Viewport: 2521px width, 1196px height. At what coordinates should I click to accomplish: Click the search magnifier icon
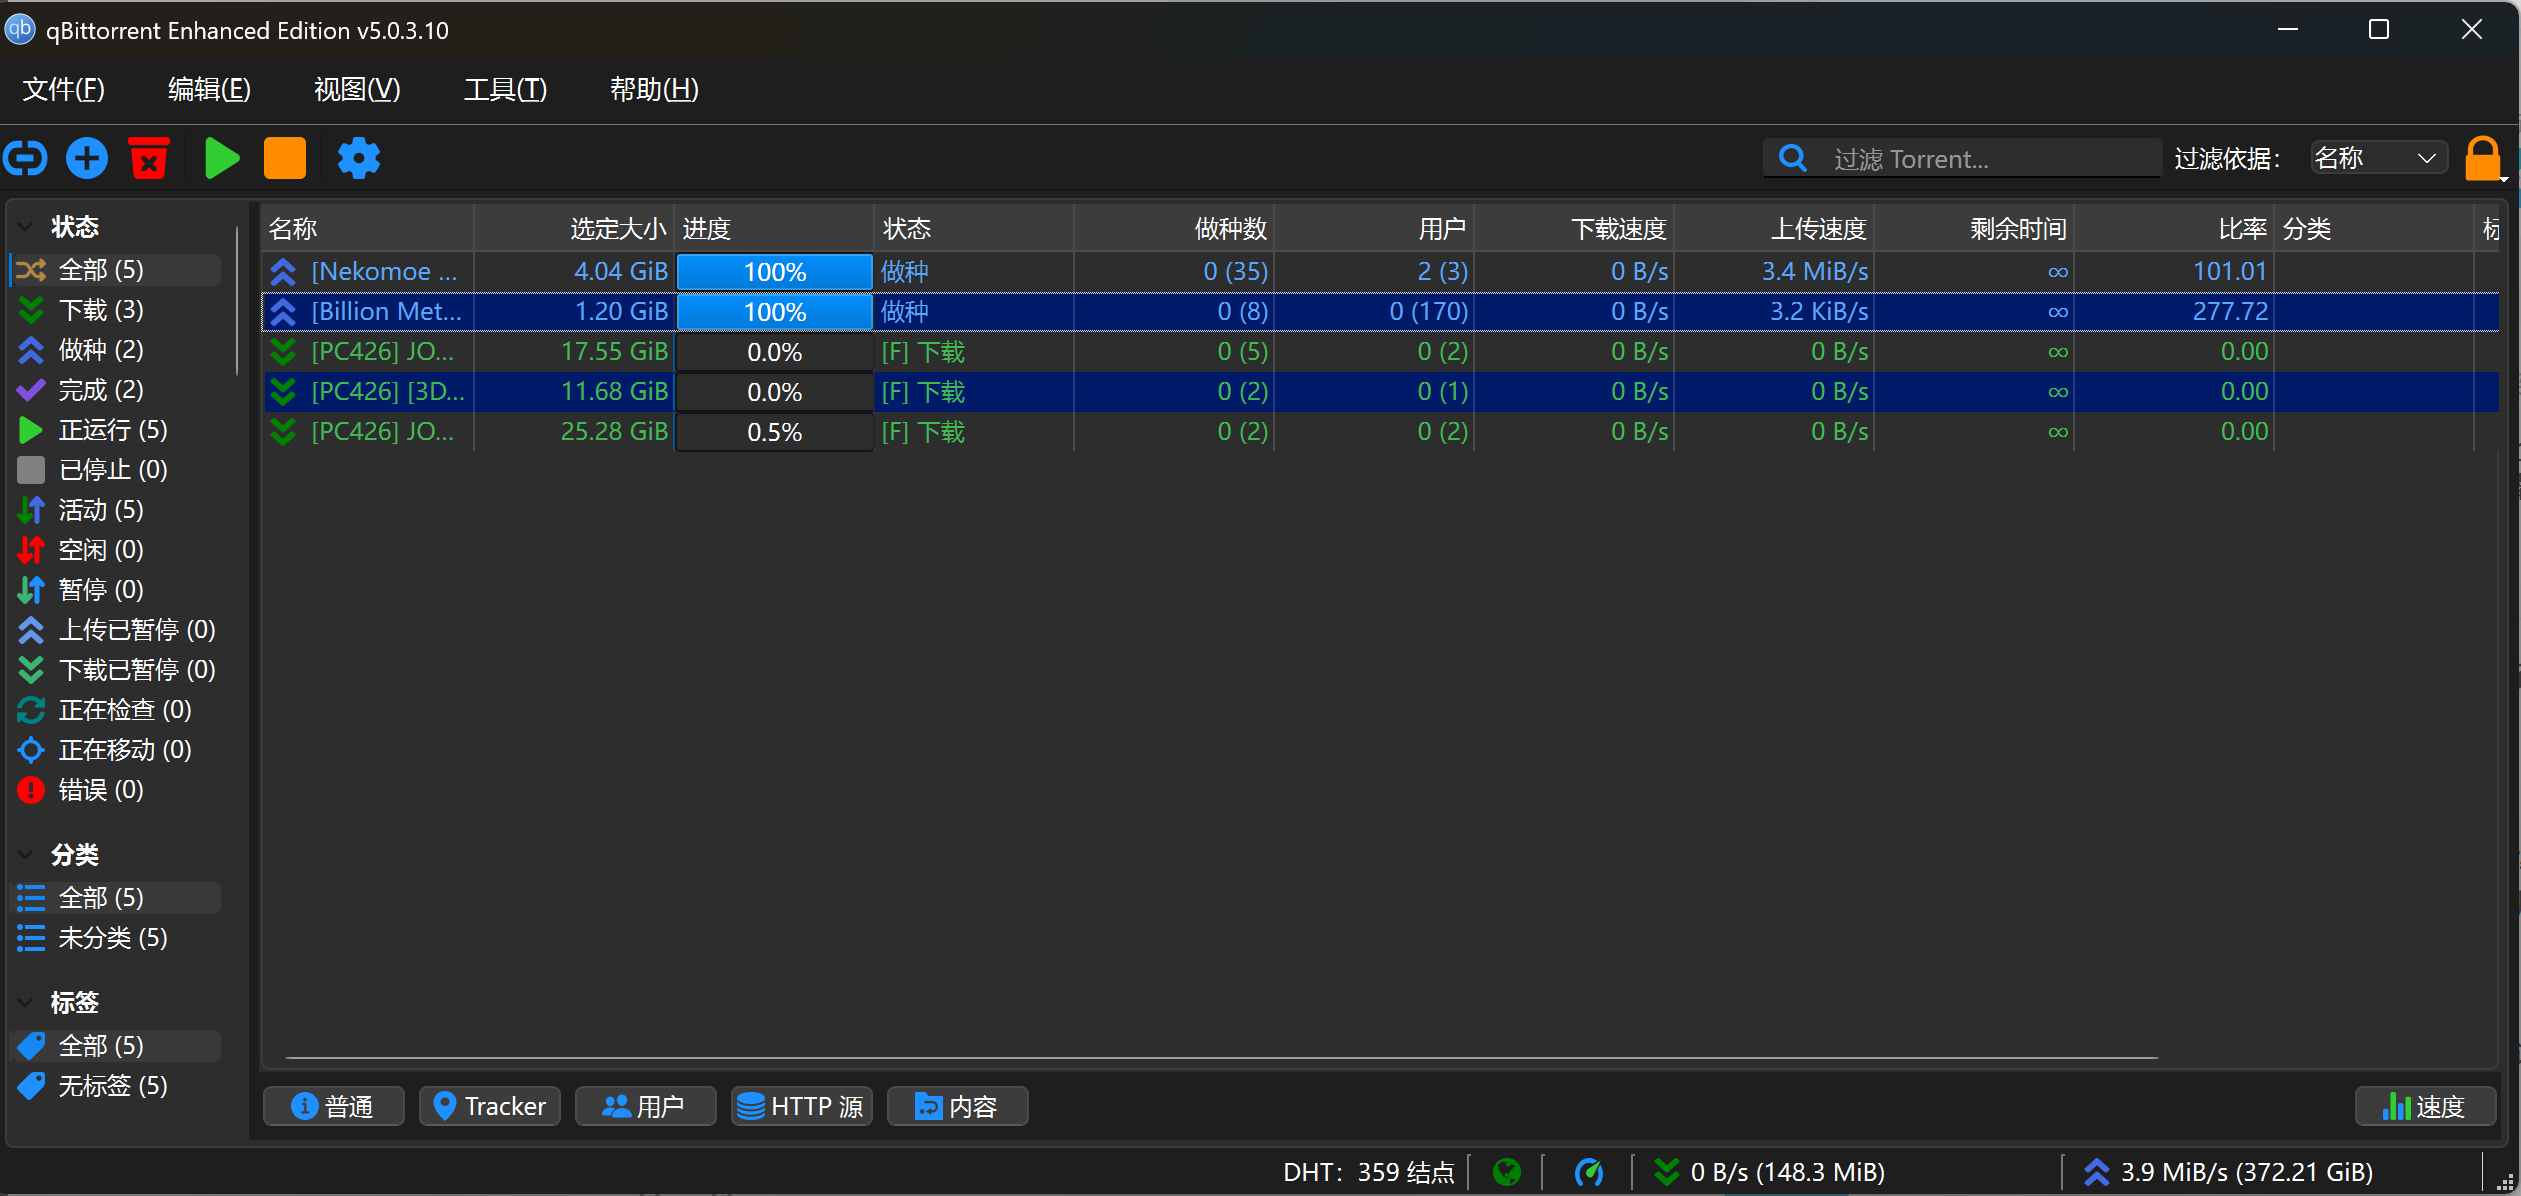click(1793, 158)
